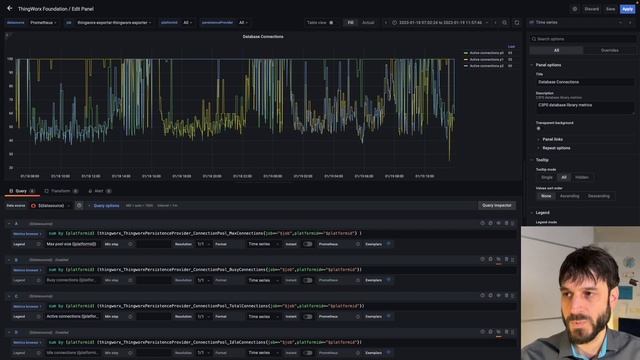Open Format Time series dropdown for query A
This screenshot has height=360, width=640.
click(263, 244)
